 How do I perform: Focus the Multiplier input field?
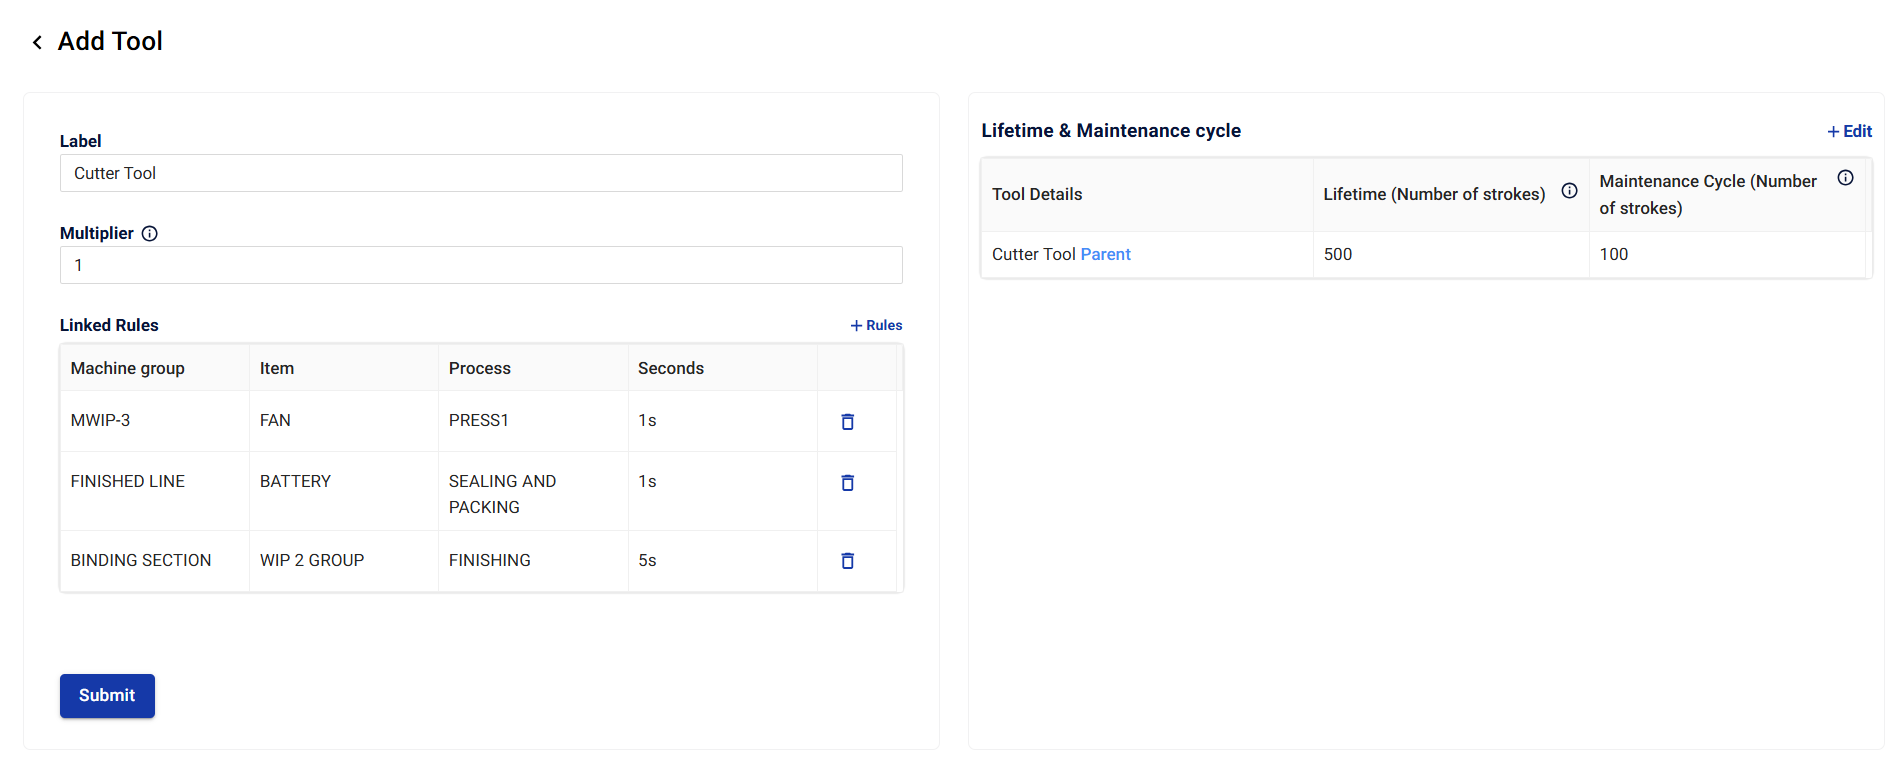[x=481, y=266]
